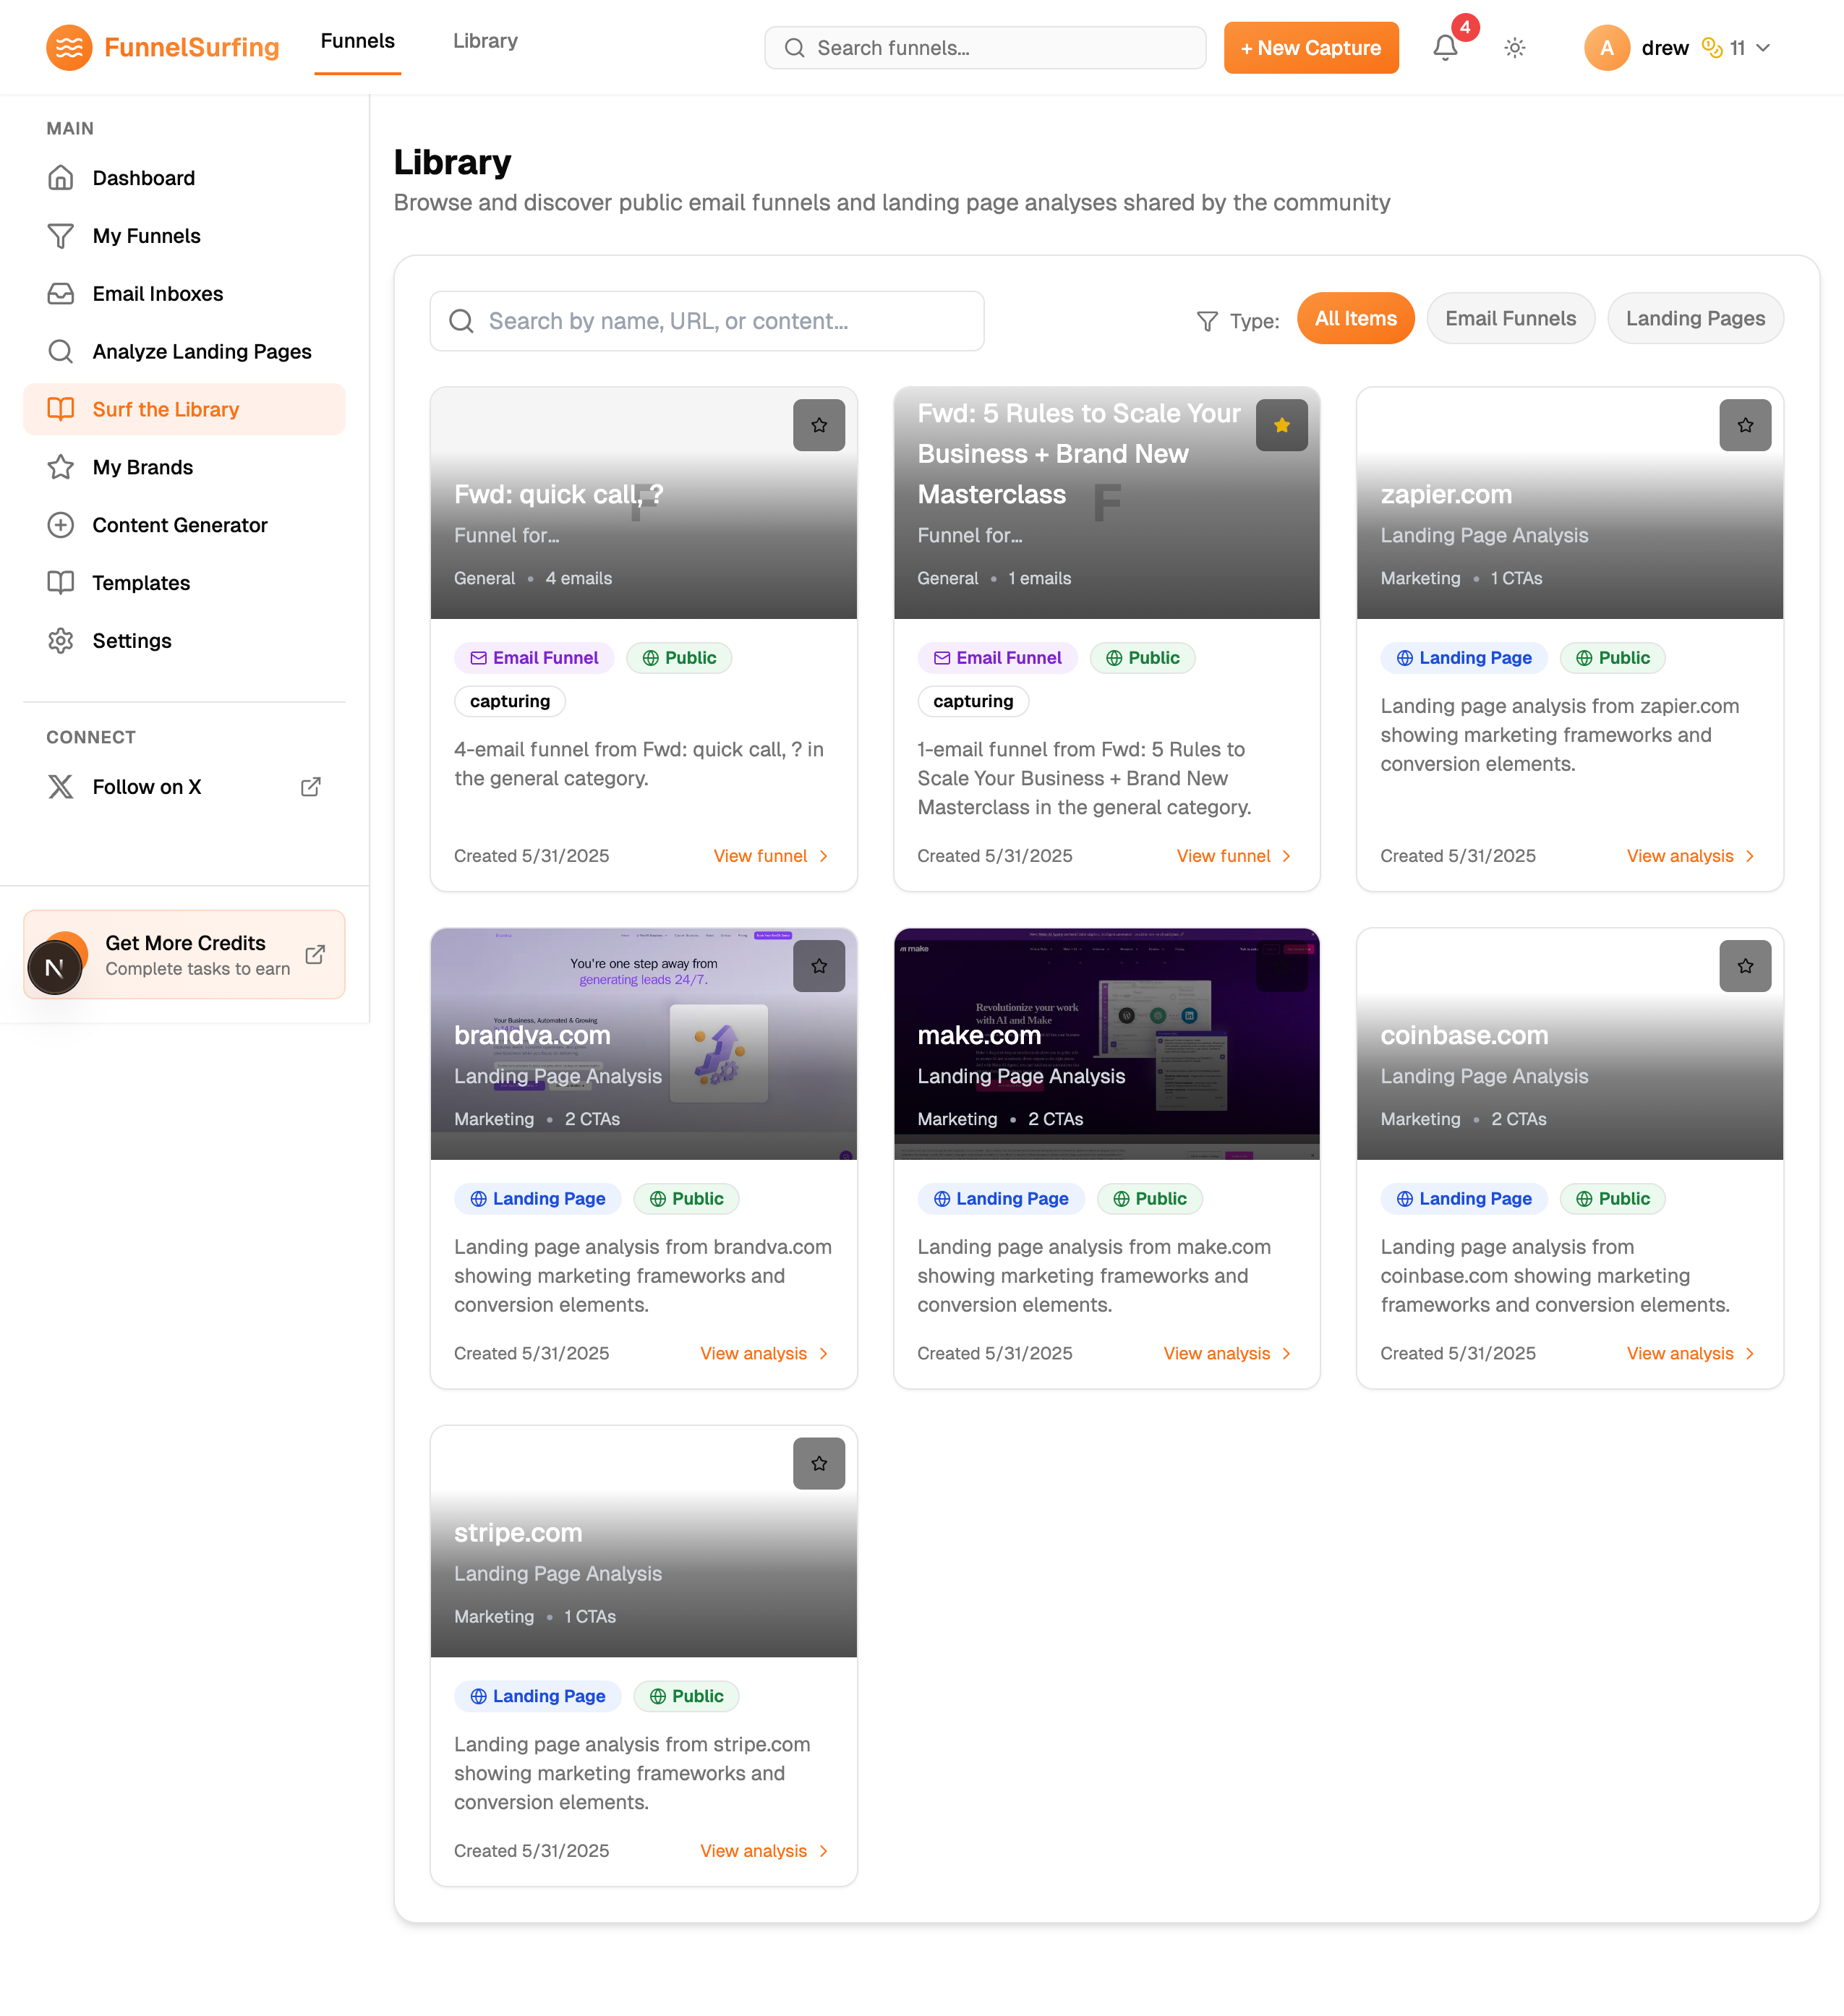The height and width of the screenshot is (2016, 1844).
Task: Open Analyze Landing Pages in sidebar
Action: click(x=184, y=351)
